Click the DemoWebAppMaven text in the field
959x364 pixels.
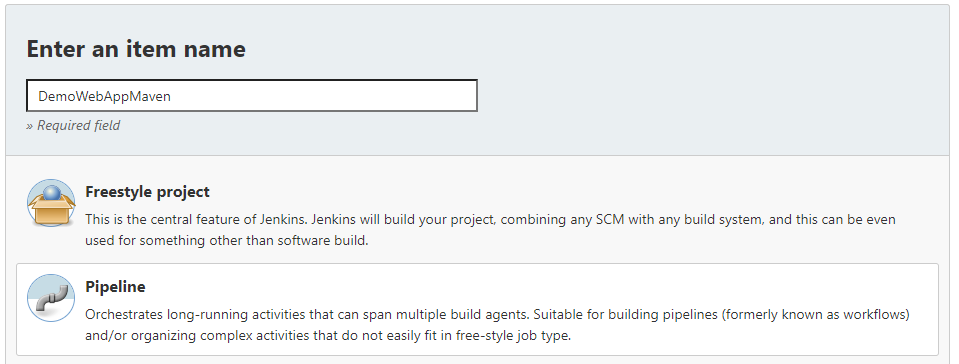tap(104, 96)
